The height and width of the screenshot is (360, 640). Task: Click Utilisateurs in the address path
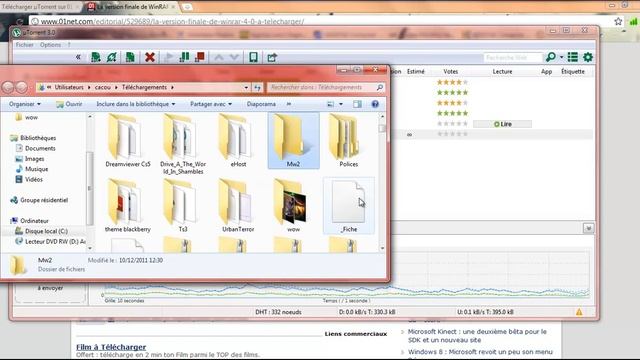tap(69, 87)
